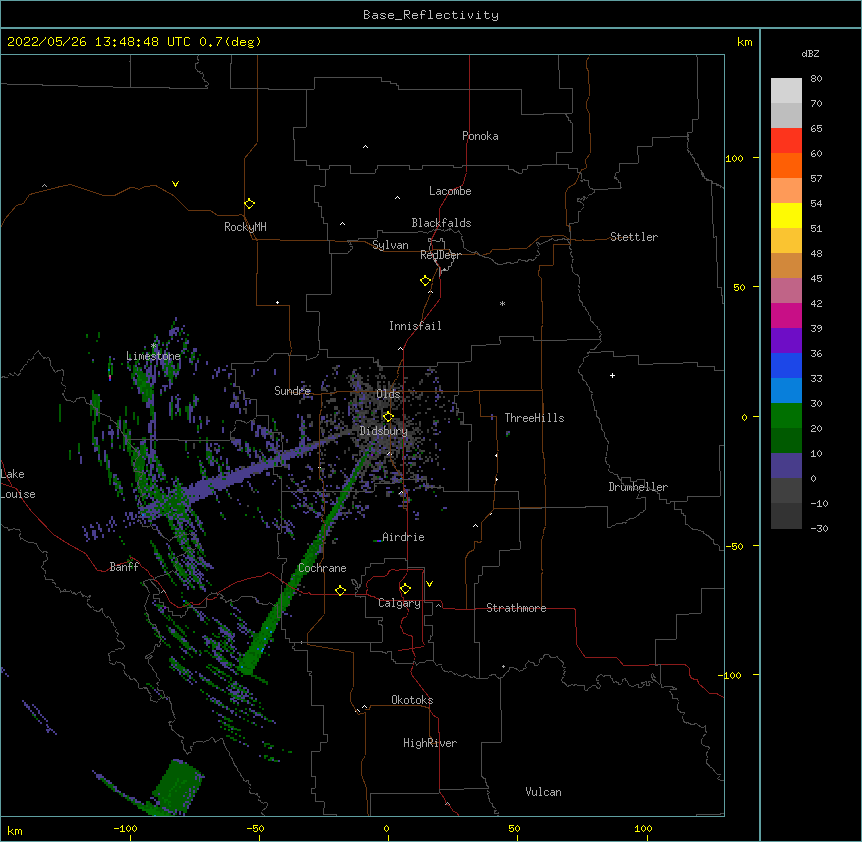
Task: Click the Okotoks label
Action: tap(412, 700)
